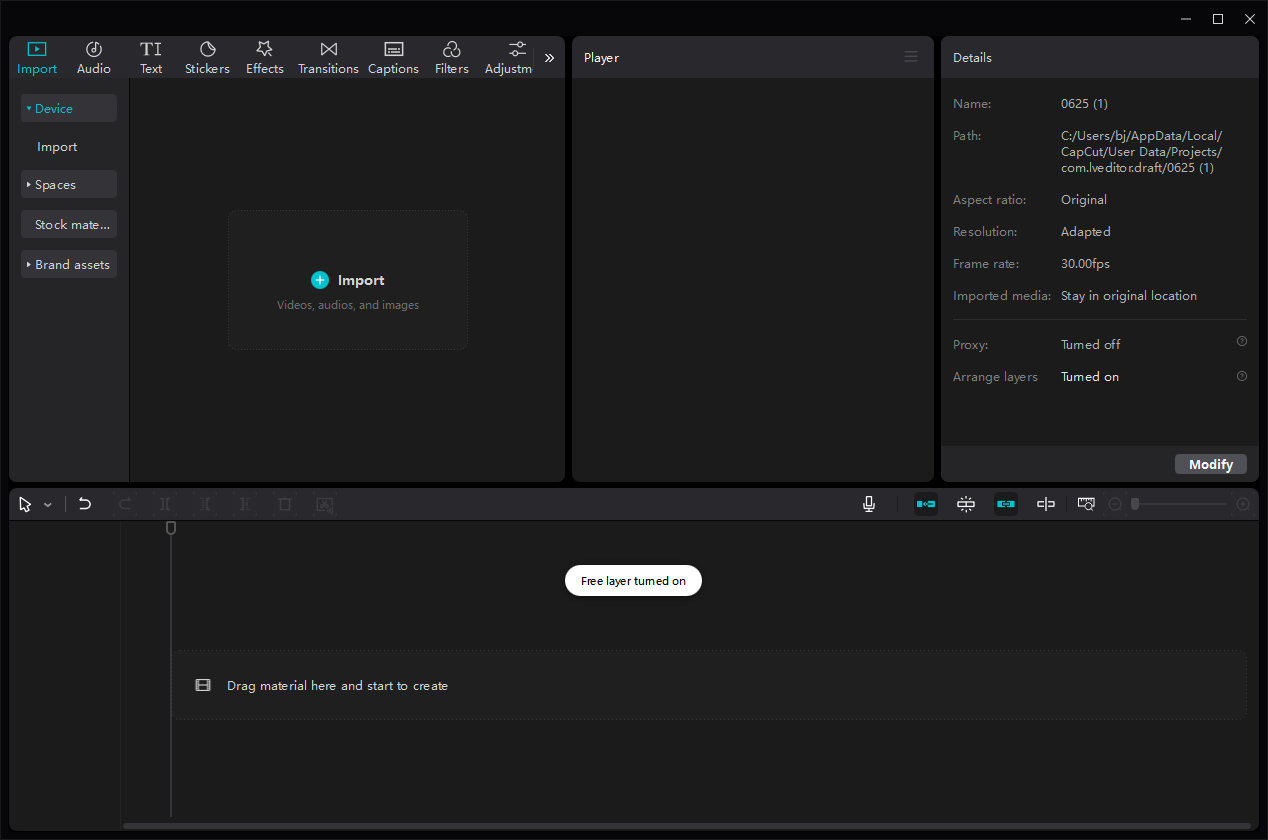
Task: Expand the Spaces section
Action: (69, 185)
